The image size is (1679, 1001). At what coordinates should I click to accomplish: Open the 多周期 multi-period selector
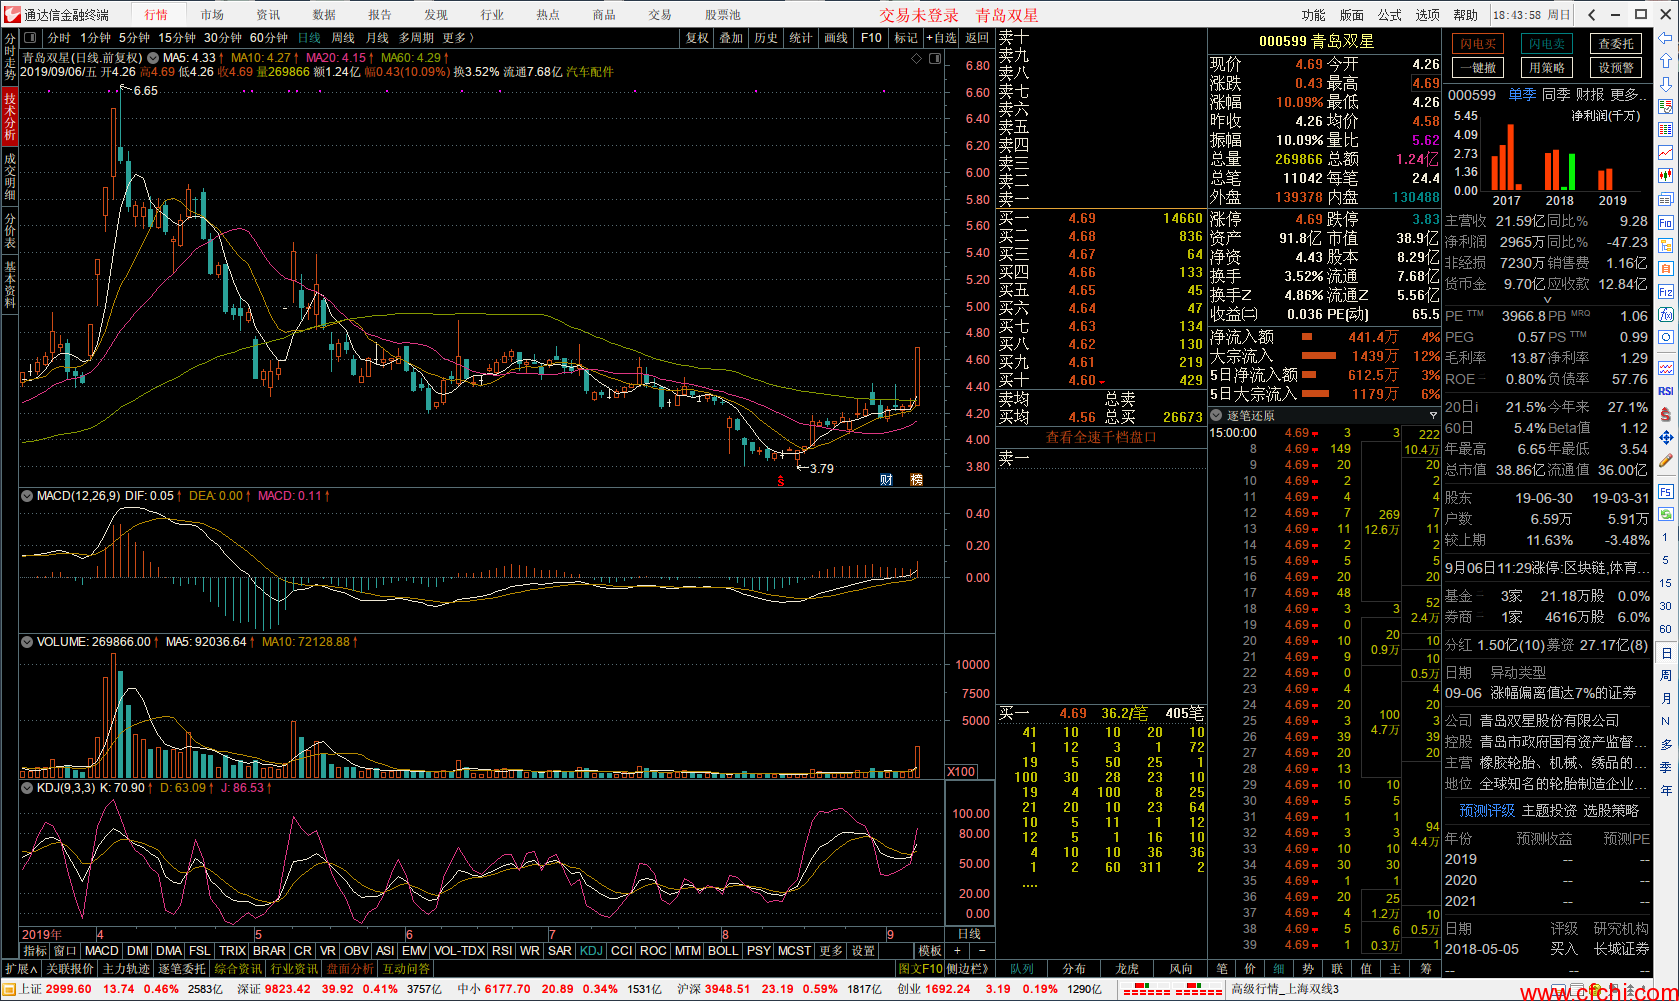click(416, 38)
